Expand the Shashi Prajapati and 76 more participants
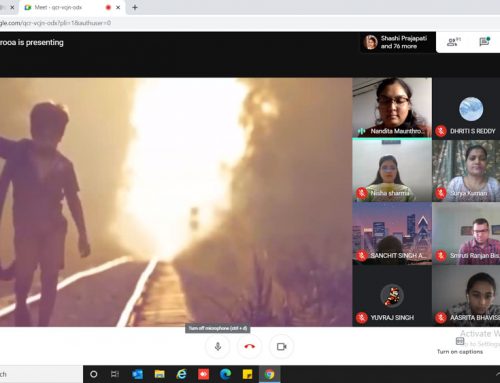This screenshot has width=500, height=383. (x=398, y=42)
